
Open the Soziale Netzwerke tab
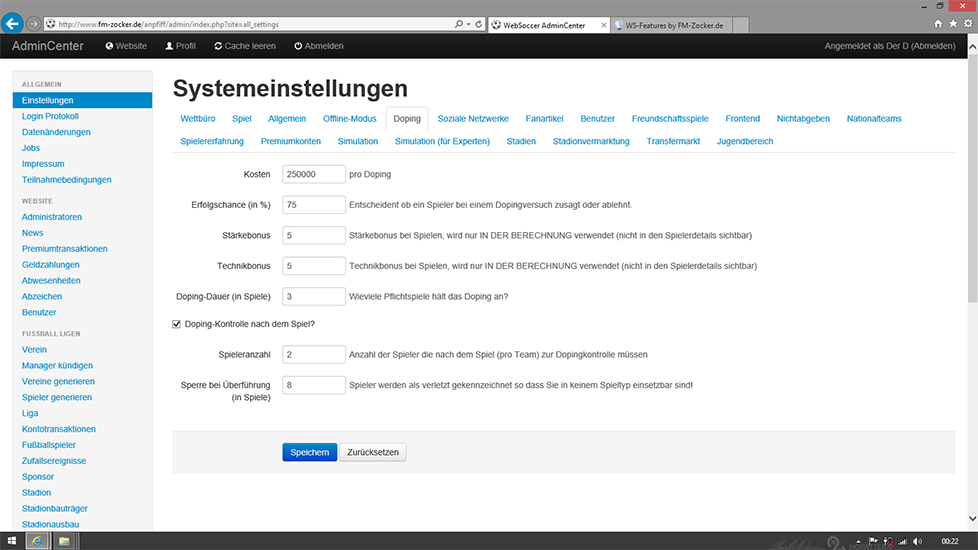pos(473,119)
